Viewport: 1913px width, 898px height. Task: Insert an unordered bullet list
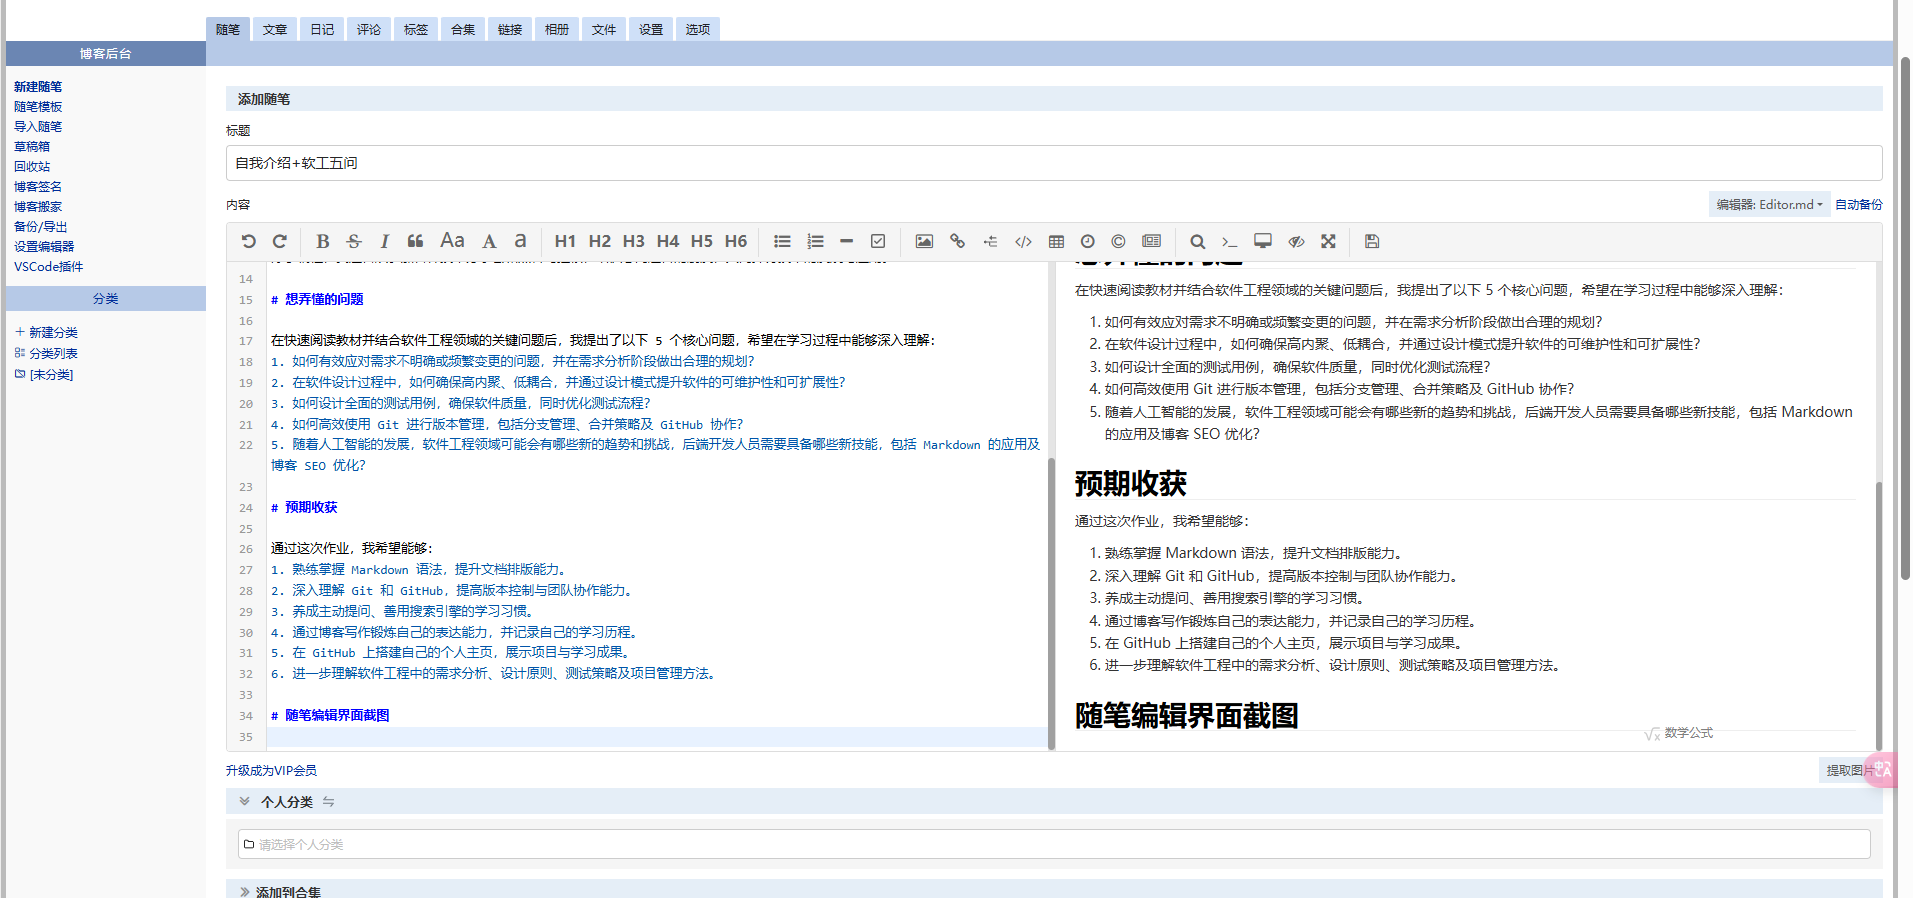(782, 241)
